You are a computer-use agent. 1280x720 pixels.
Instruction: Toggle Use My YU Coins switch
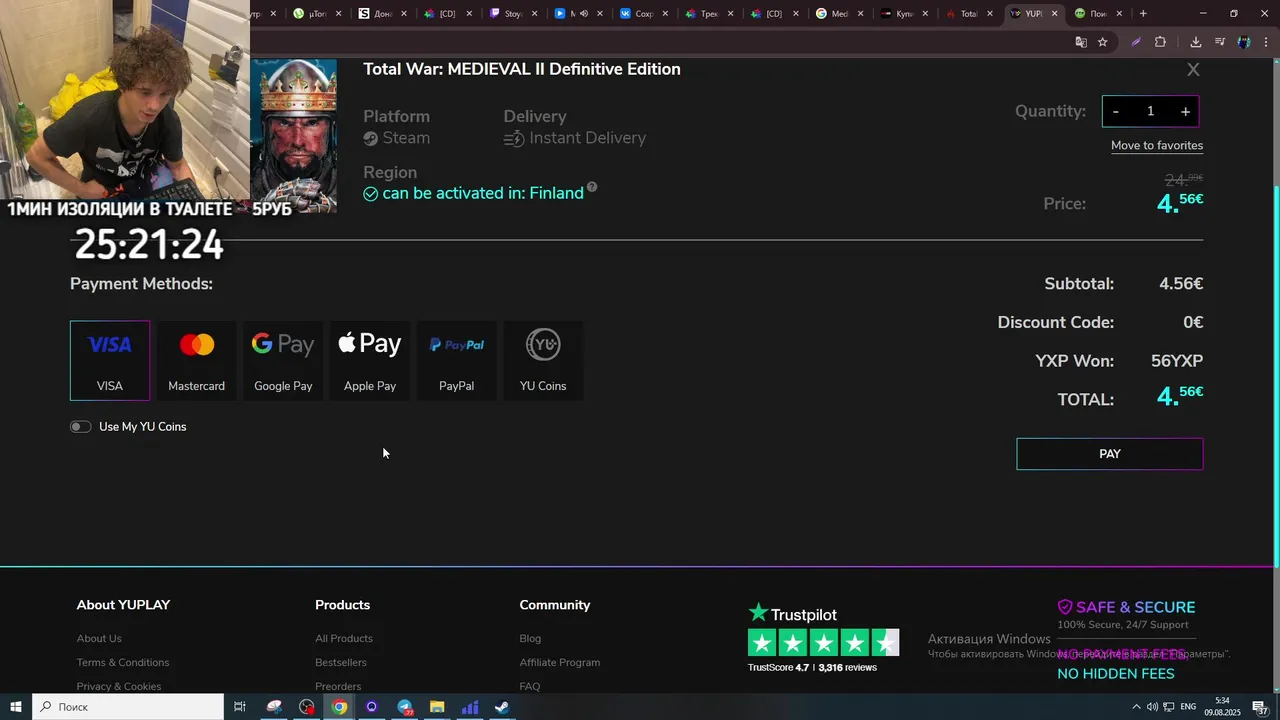click(x=80, y=427)
